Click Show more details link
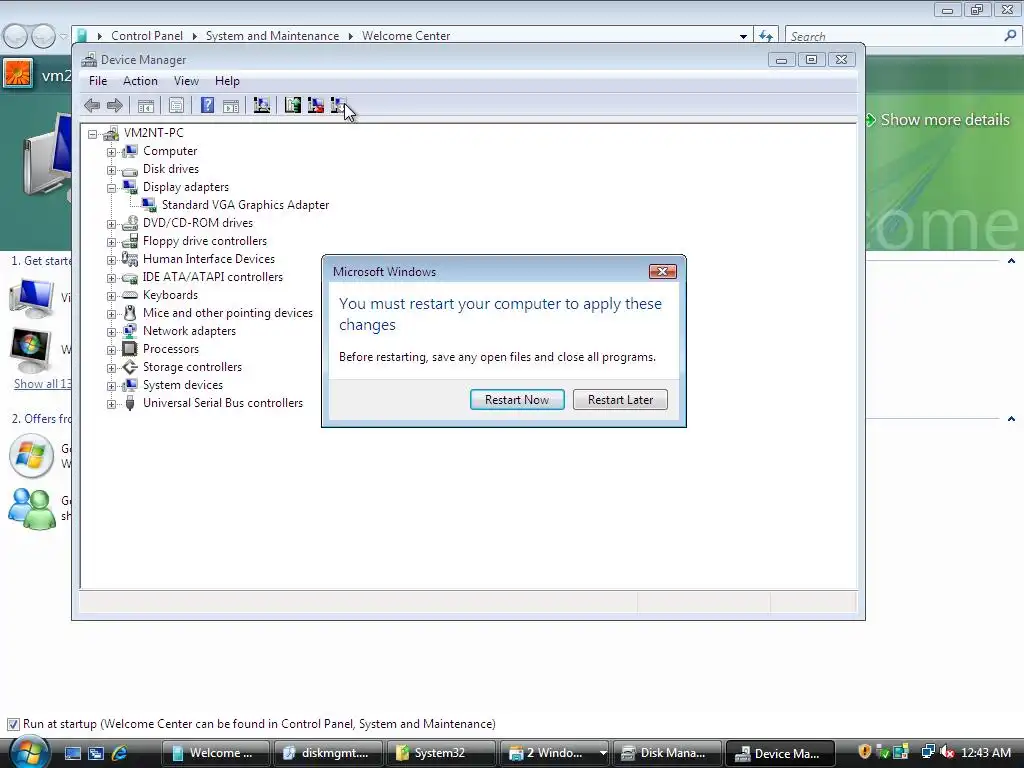Viewport: 1024px width, 768px height. pyautogui.click(x=945, y=120)
